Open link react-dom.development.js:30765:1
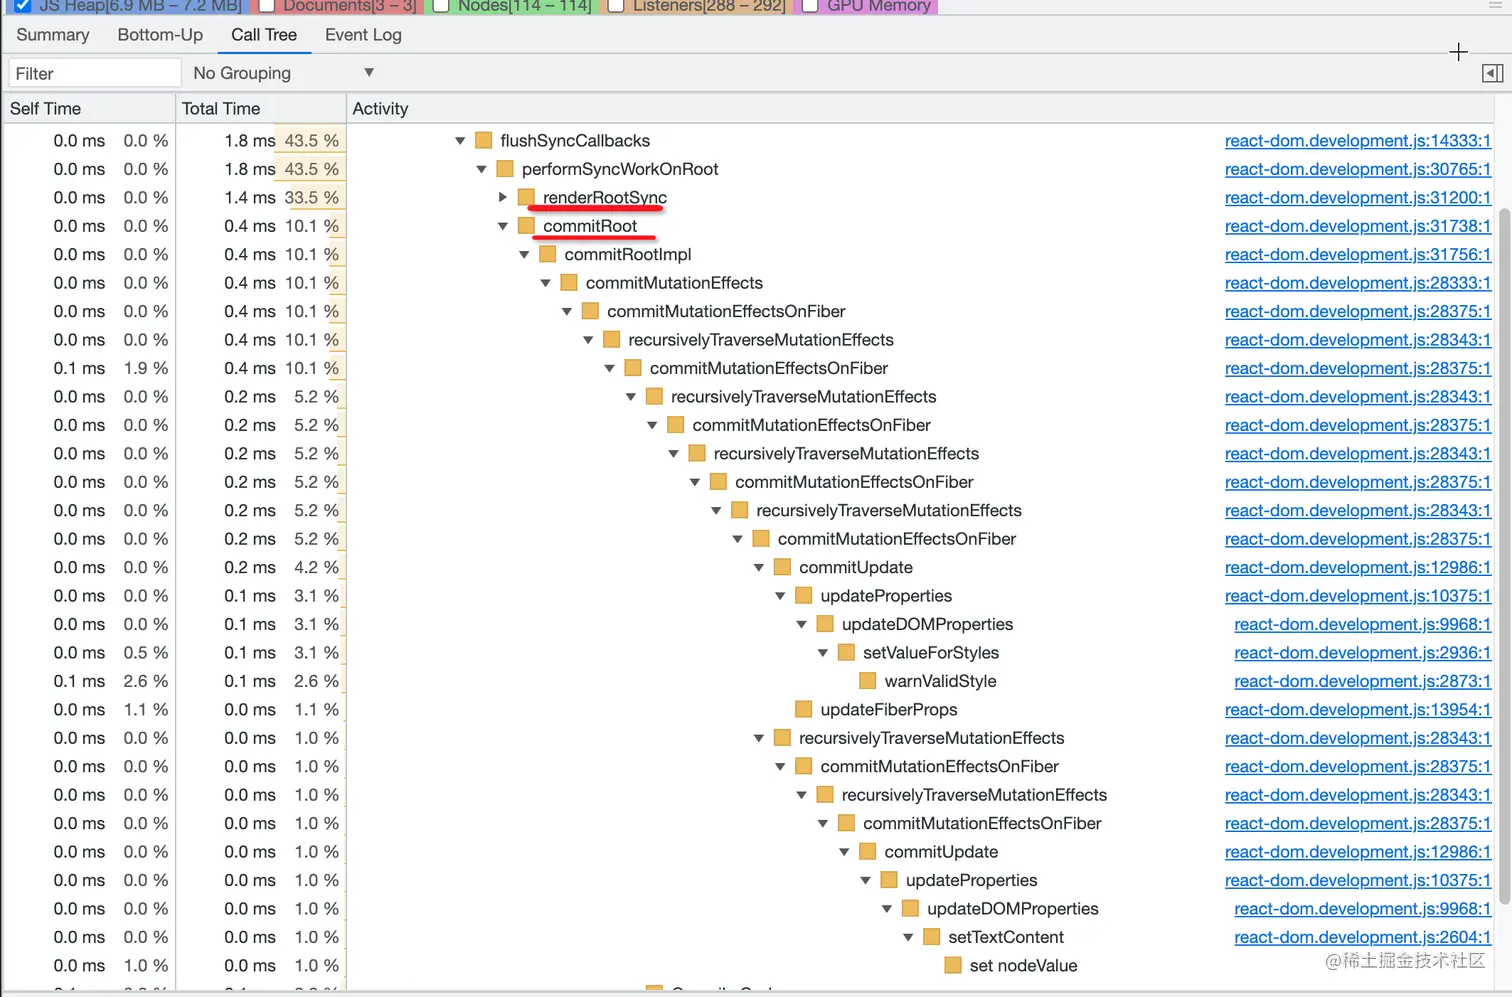Viewport: 1512px width, 997px height. pyautogui.click(x=1358, y=169)
